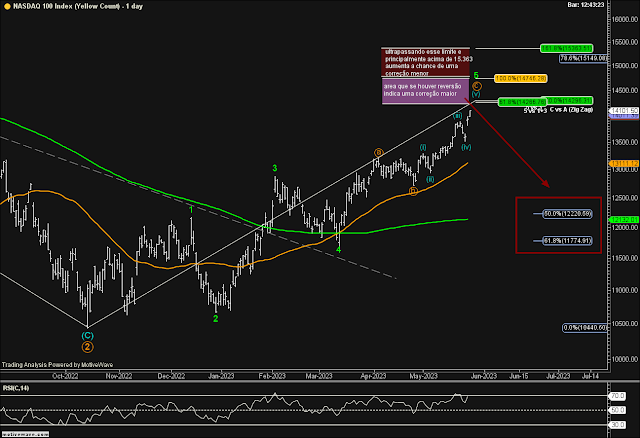Screen dimensions: 640x438
Task: Click the 14500.00 price axis label
Action: tap(624, 90)
